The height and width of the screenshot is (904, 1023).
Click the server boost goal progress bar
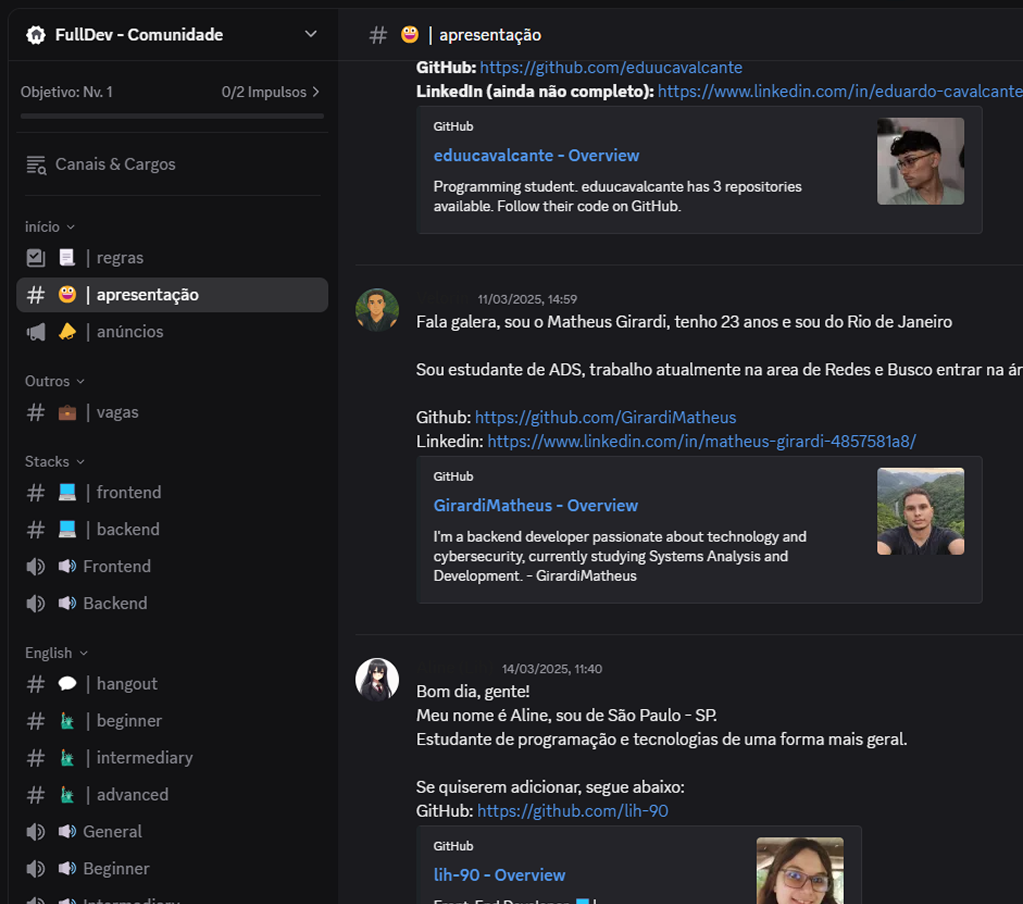[x=170, y=116]
